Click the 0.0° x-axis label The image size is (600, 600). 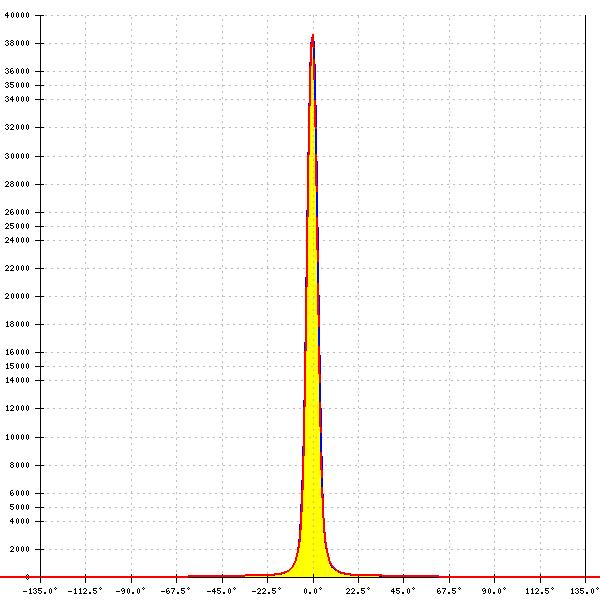[313, 591]
